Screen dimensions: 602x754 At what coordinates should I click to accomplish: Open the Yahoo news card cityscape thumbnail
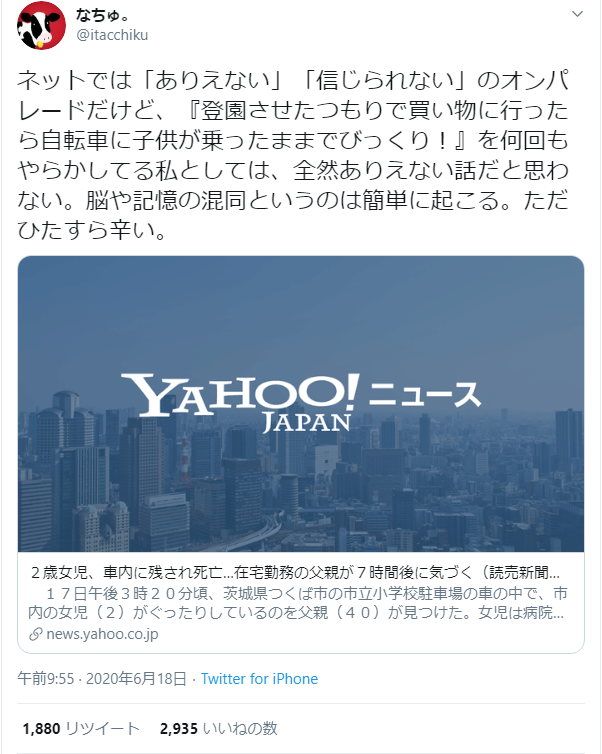coord(301,404)
